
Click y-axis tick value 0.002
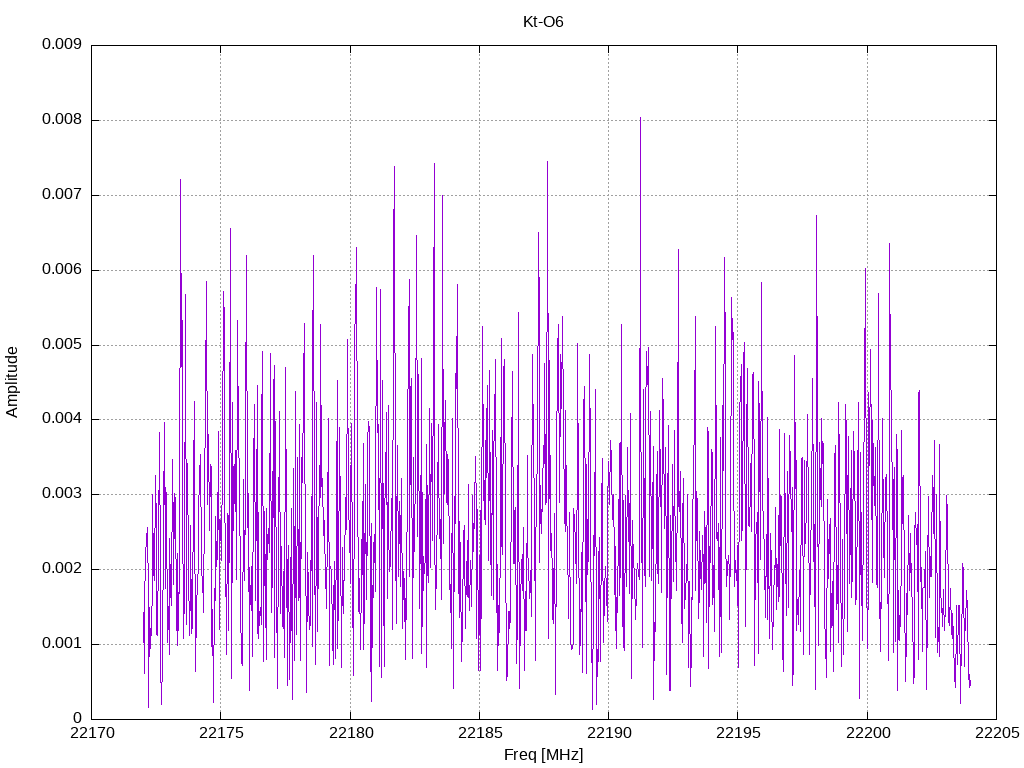point(62,569)
